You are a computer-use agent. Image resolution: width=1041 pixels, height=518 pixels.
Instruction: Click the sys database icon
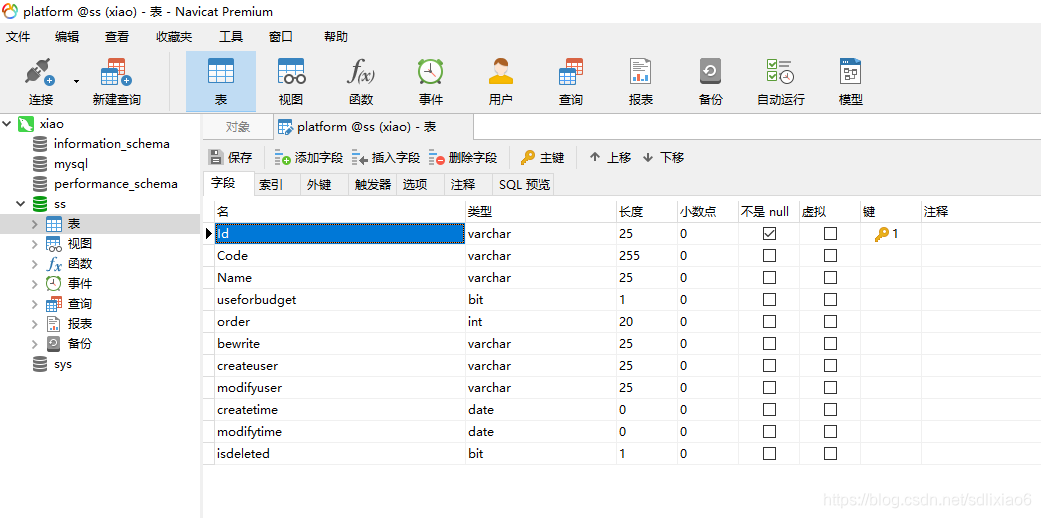tap(40, 364)
